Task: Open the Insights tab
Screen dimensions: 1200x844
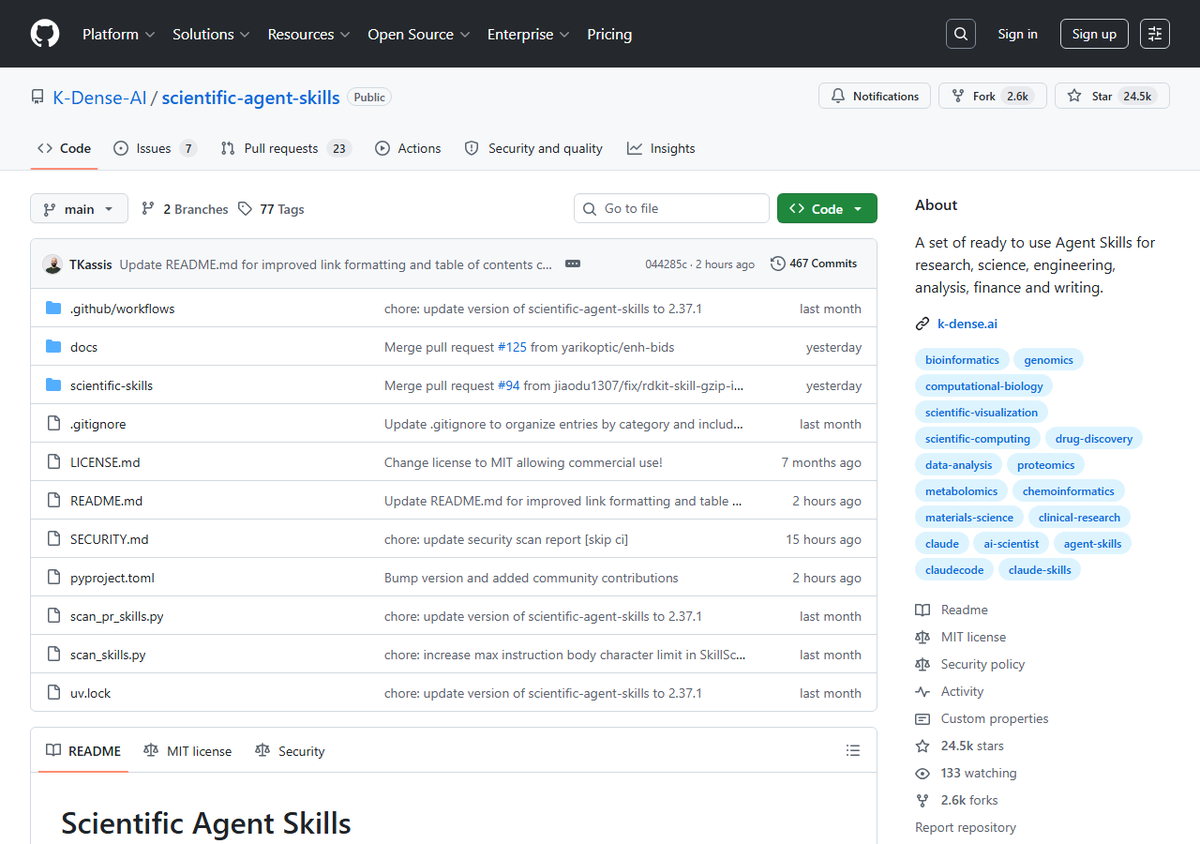Action: click(x=661, y=148)
